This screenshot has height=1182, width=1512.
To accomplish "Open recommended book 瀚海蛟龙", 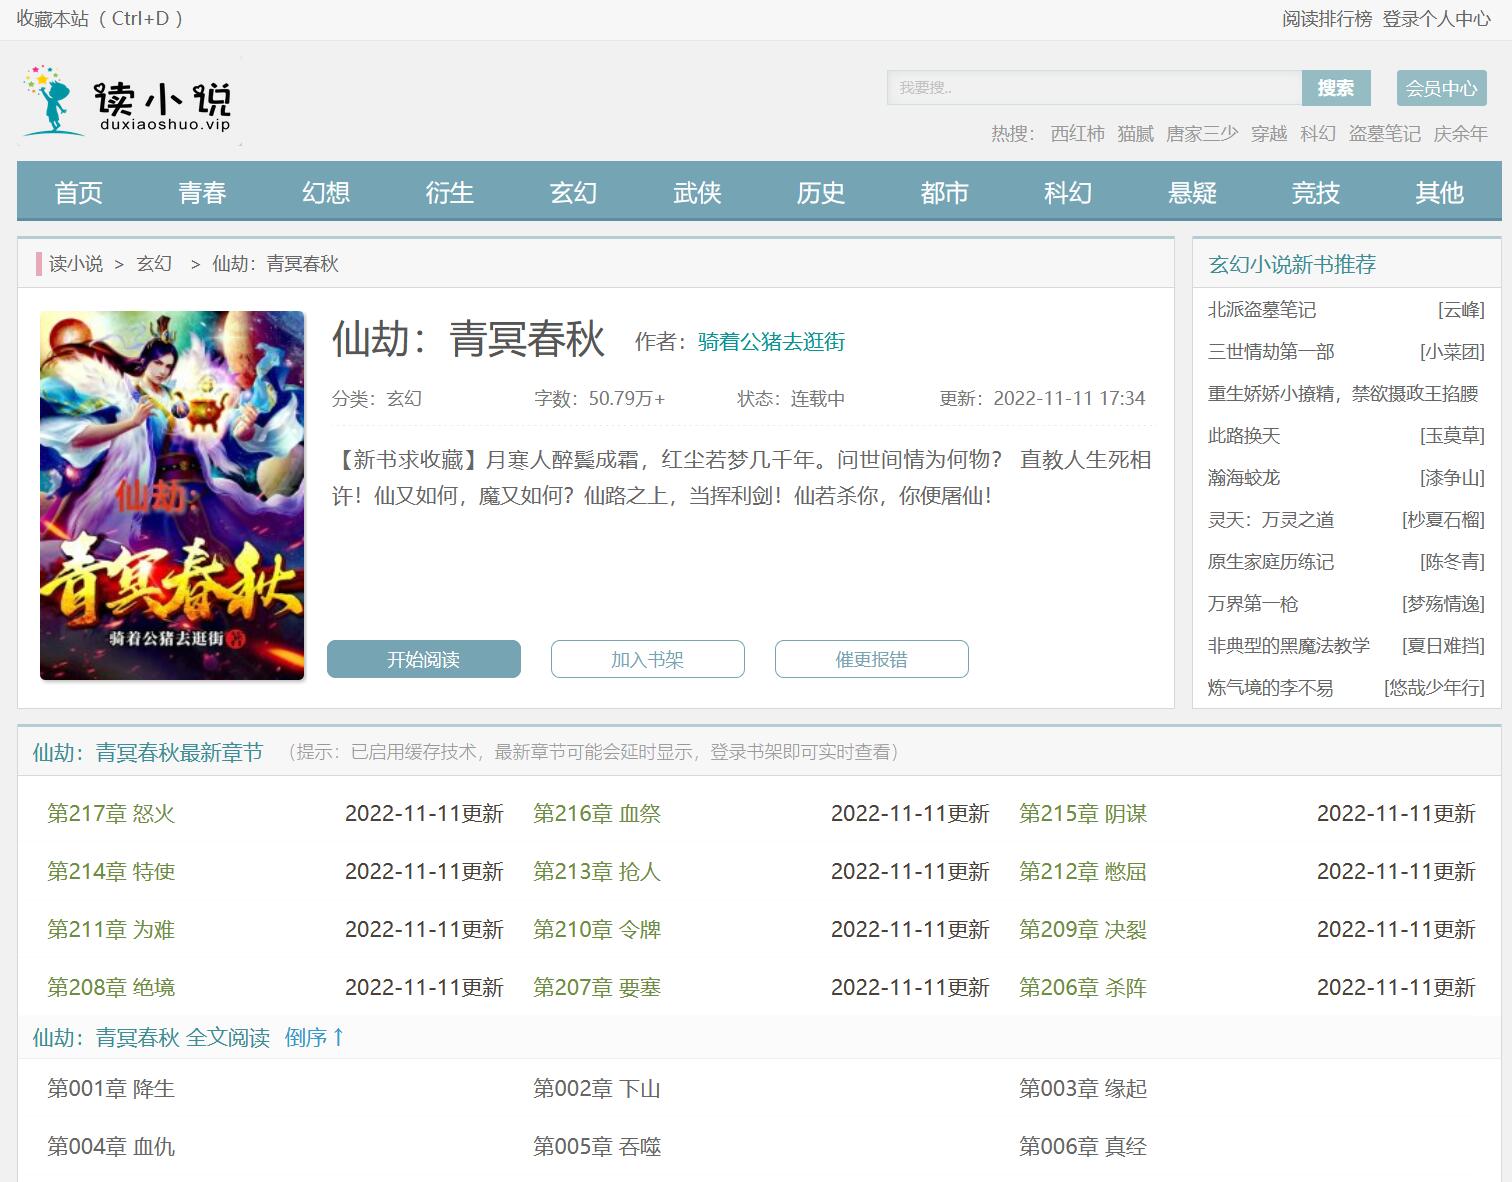I will coord(1244,478).
